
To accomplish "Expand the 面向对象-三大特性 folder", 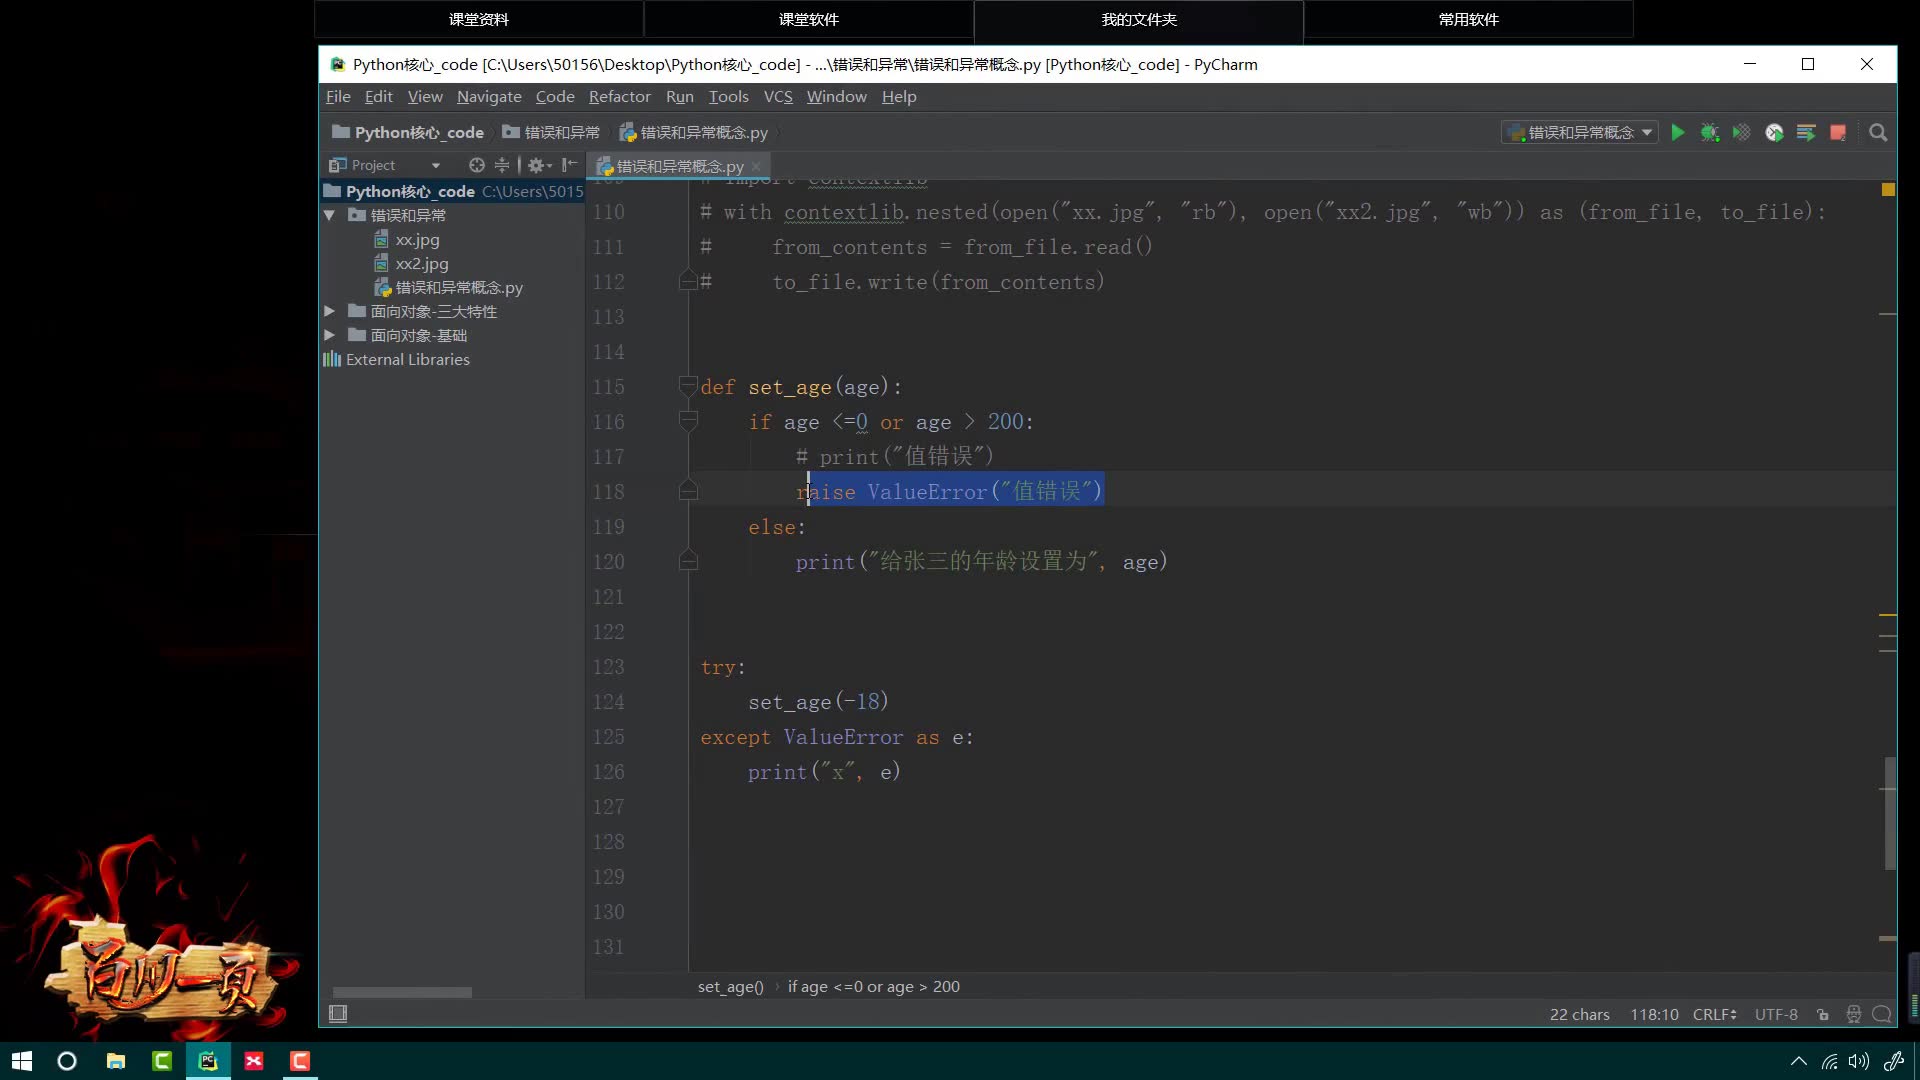I will pyautogui.click(x=329, y=311).
